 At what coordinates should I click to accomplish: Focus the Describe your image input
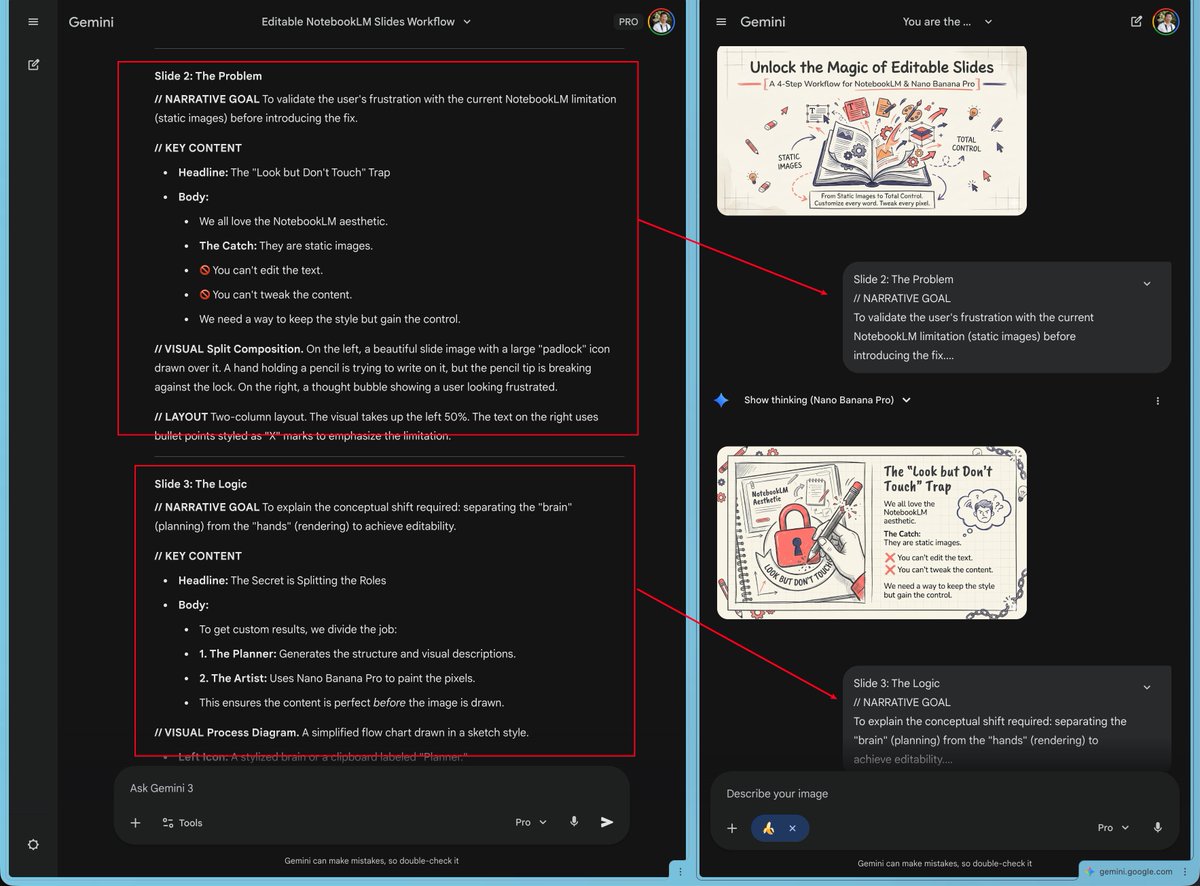[945, 794]
